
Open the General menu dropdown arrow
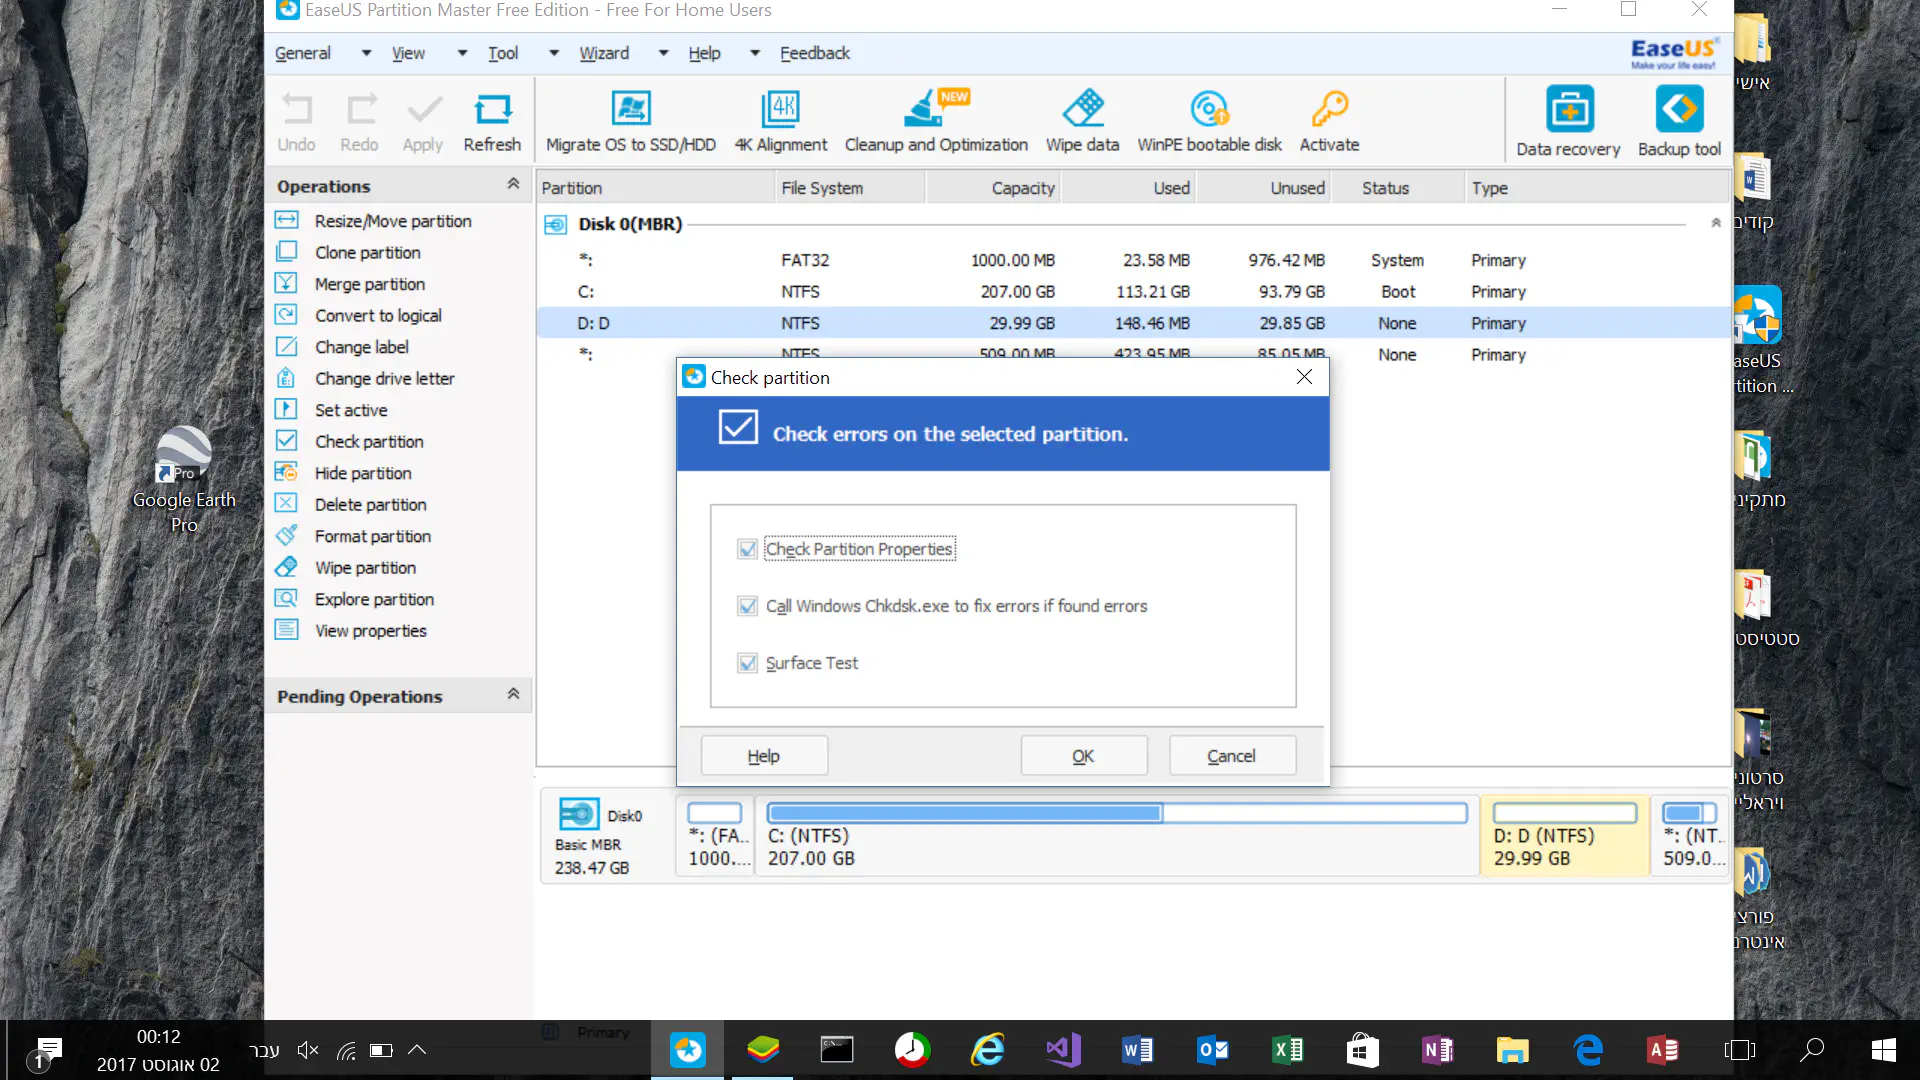pyautogui.click(x=366, y=53)
